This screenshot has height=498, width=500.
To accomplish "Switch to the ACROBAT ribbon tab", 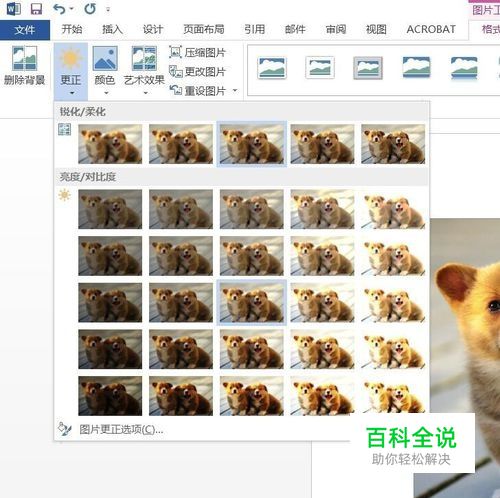I will (431, 29).
